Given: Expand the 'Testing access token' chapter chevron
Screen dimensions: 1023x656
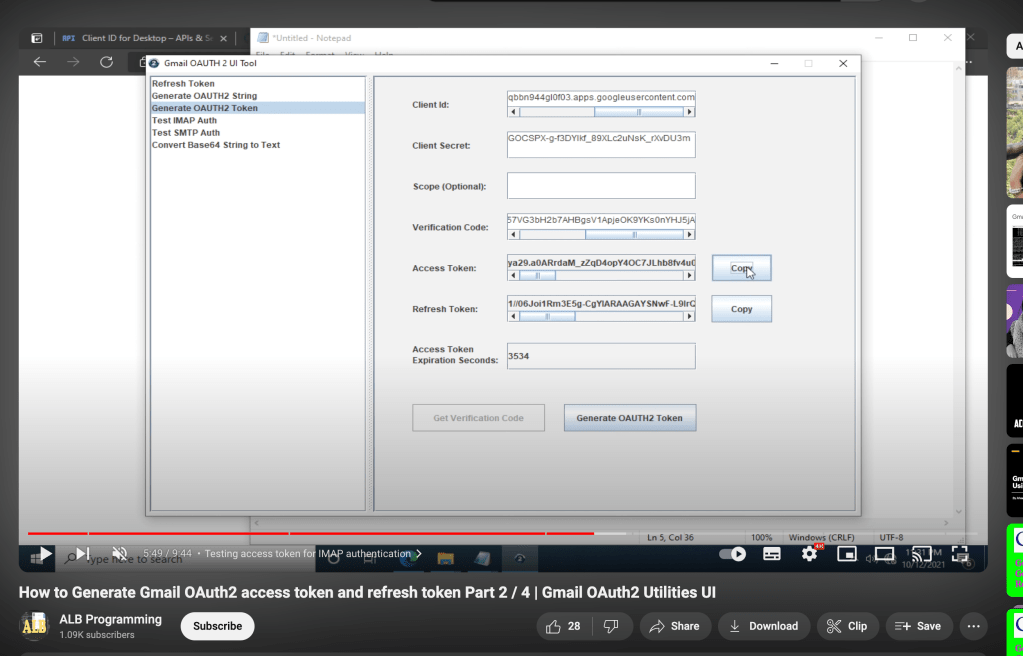Looking at the screenshot, I should click(419, 554).
